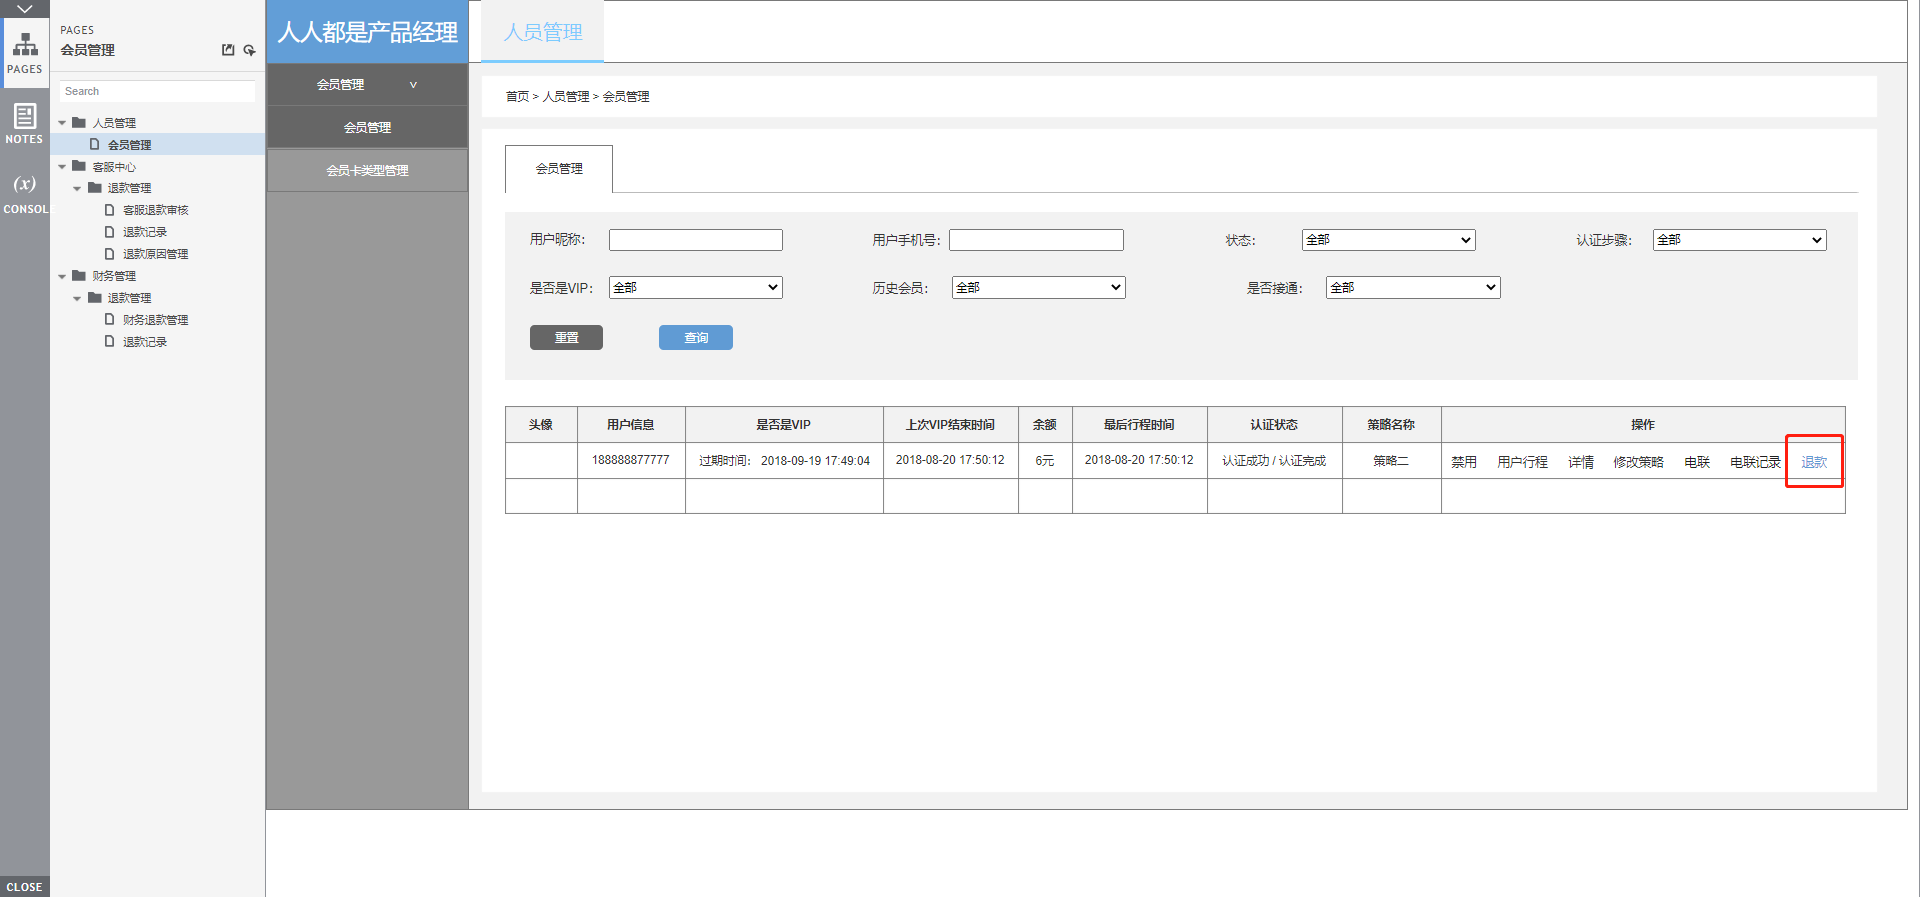The image size is (1920, 897).
Task: Open the NOTES panel icon
Action: tap(25, 124)
